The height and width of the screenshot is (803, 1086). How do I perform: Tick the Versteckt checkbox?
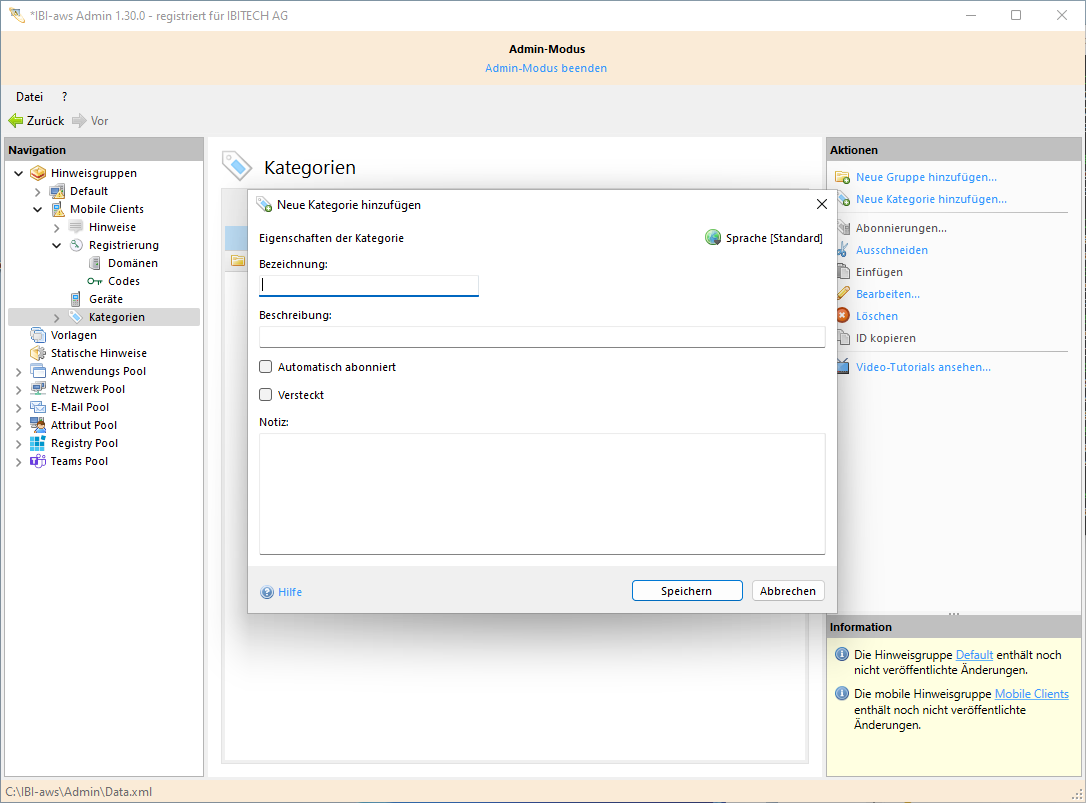tap(266, 395)
